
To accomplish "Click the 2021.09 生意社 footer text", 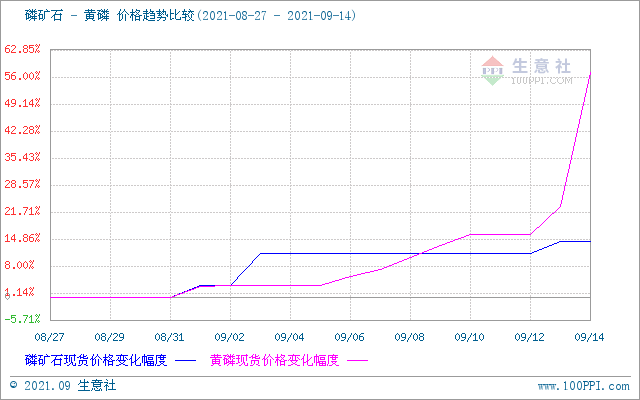I will pos(70,386).
